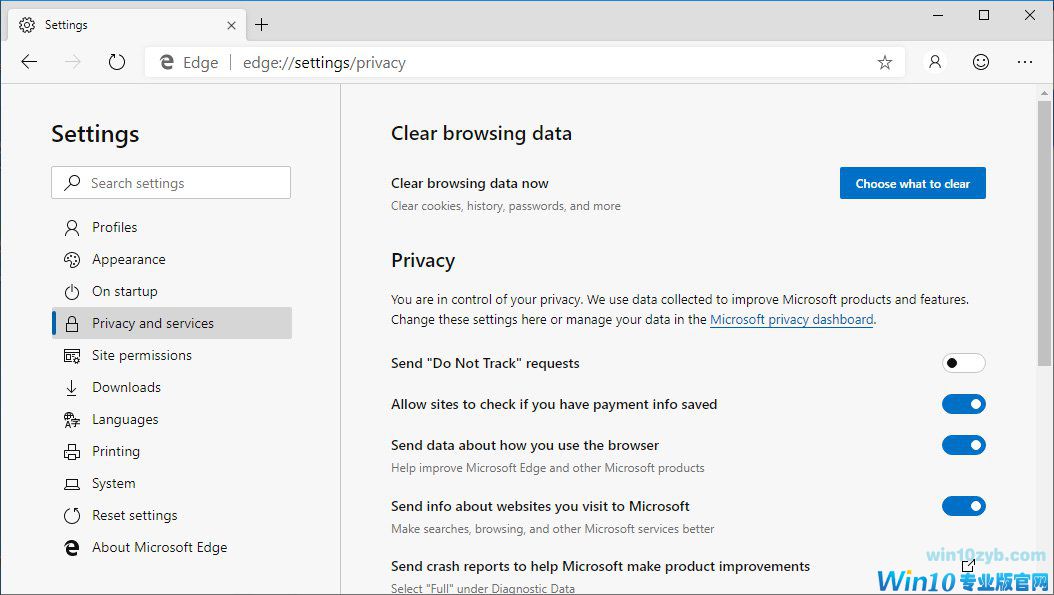Switch to the Settings tab
This screenshot has height=595, width=1054.
(64, 24)
